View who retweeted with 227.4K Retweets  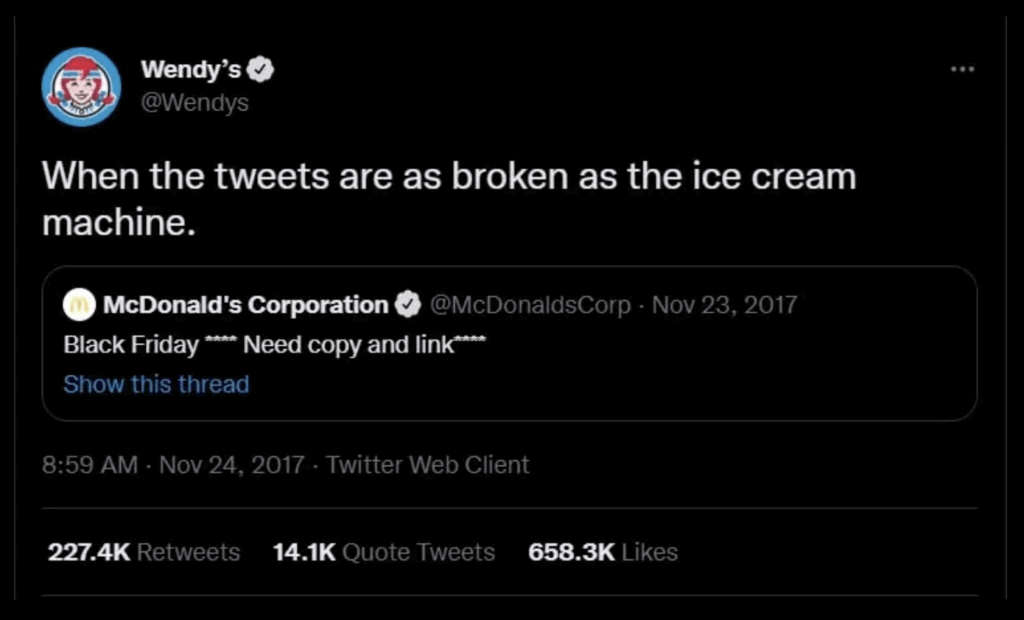pyautogui.click(x=143, y=552)
